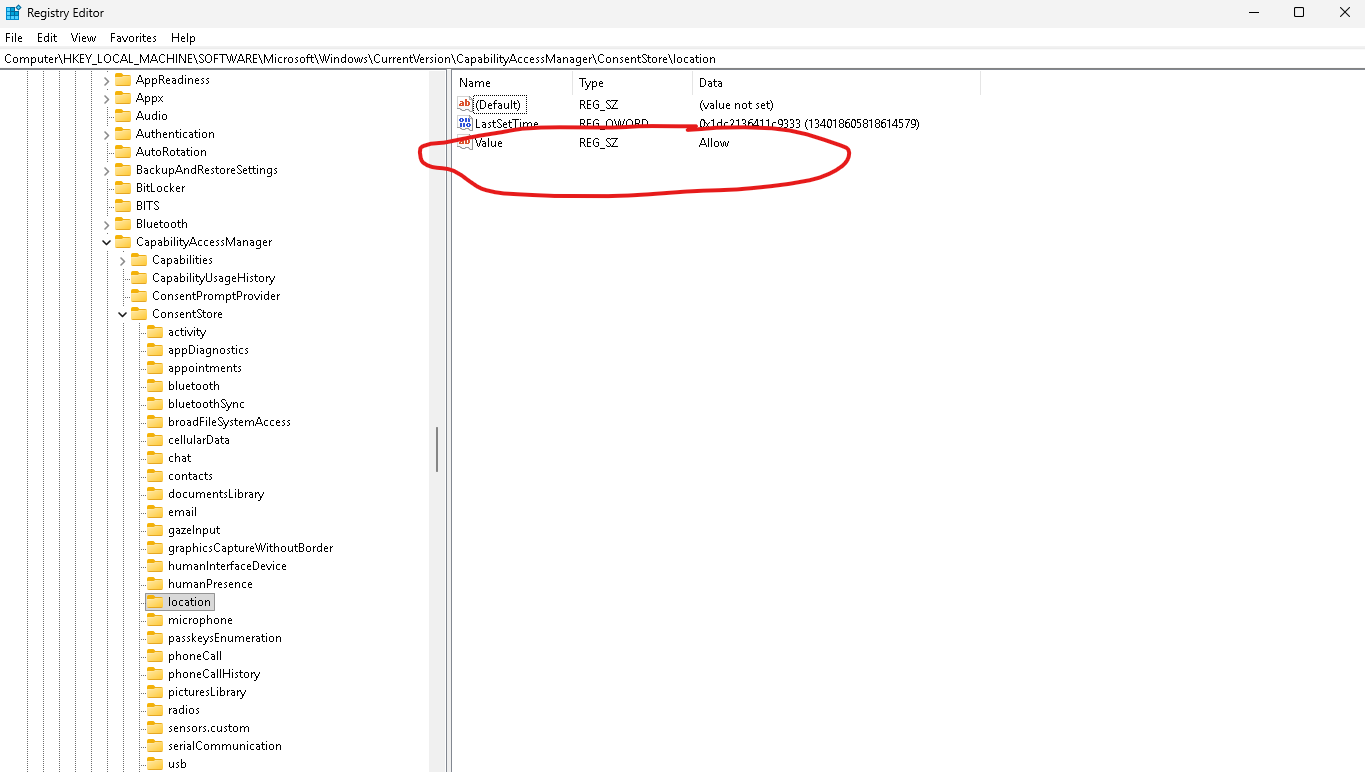Select the graphicsCaptureWithoutBorder key
This screenshot has width=1365, height=772.
[250, 548]
